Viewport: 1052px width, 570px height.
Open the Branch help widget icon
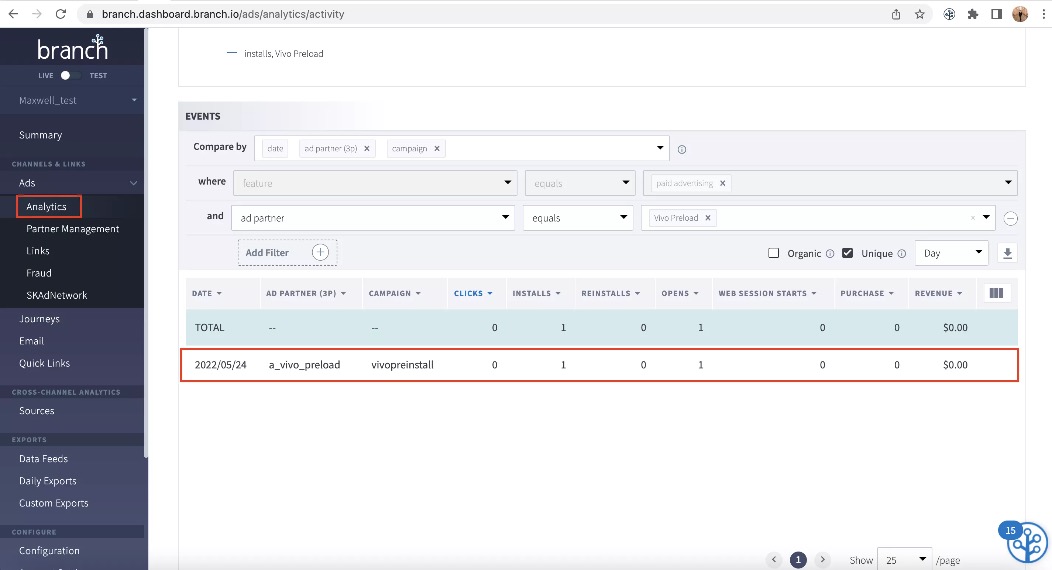coord(1027,542)
